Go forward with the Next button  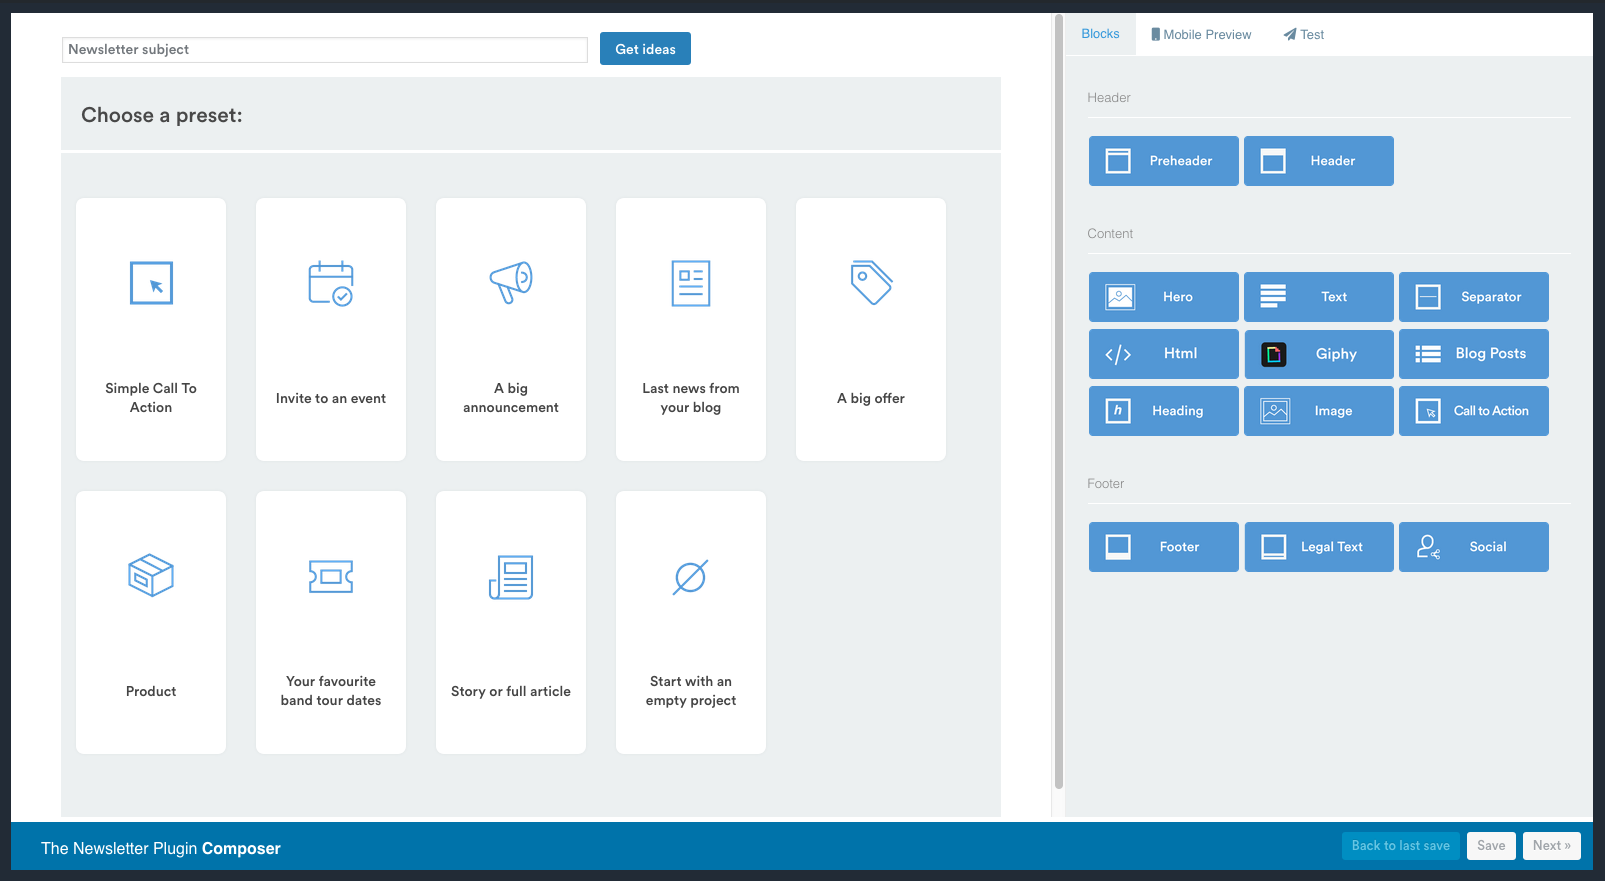(1551, 846)
